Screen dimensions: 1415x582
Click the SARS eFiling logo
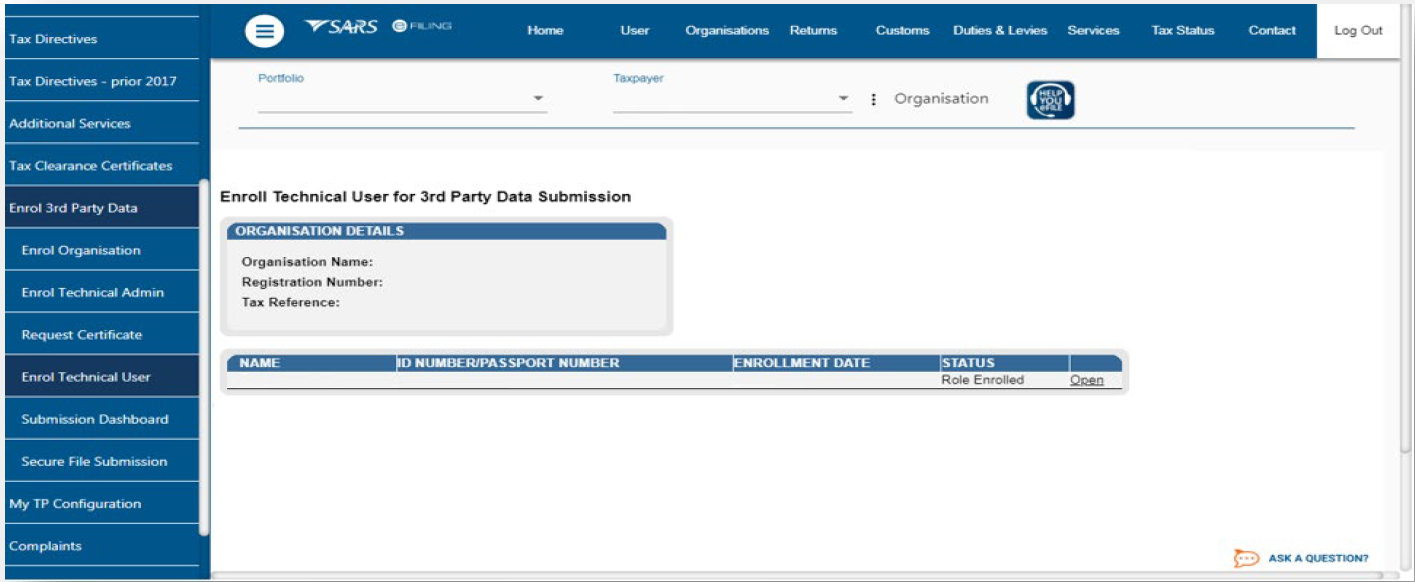[378, 27]
